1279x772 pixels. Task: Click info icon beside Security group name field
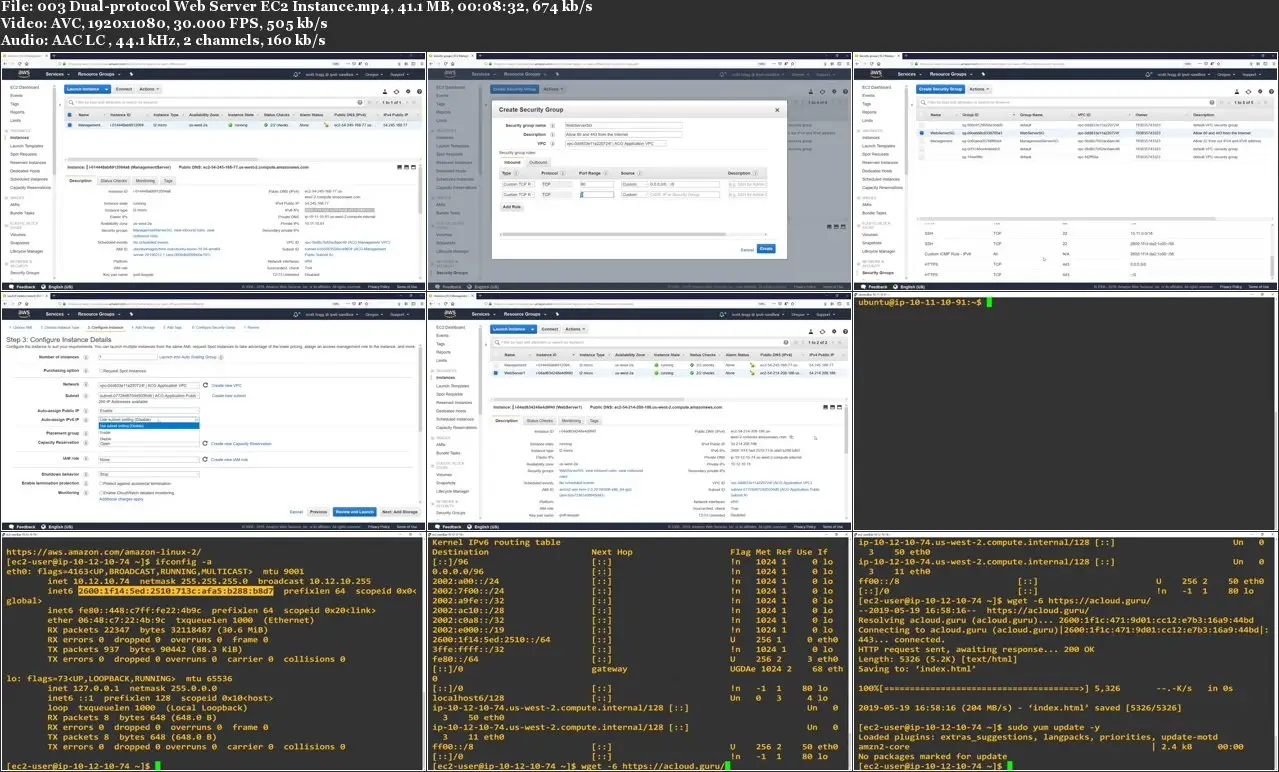click(552, 126)
